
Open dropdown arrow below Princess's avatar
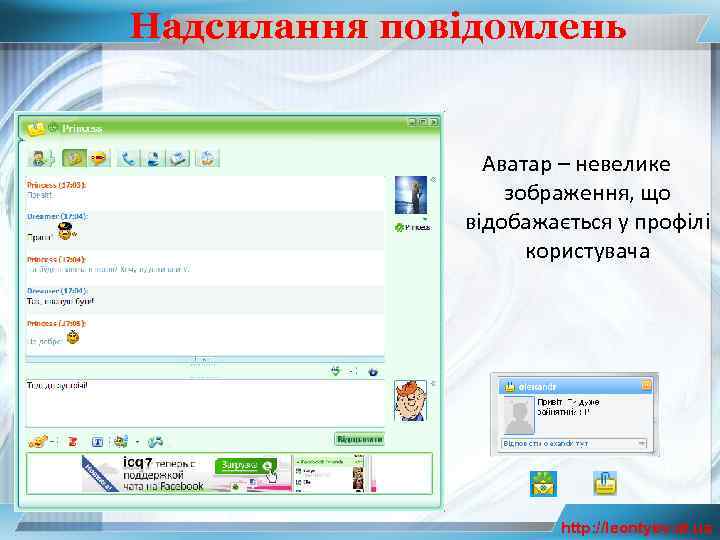coord(425,219)
